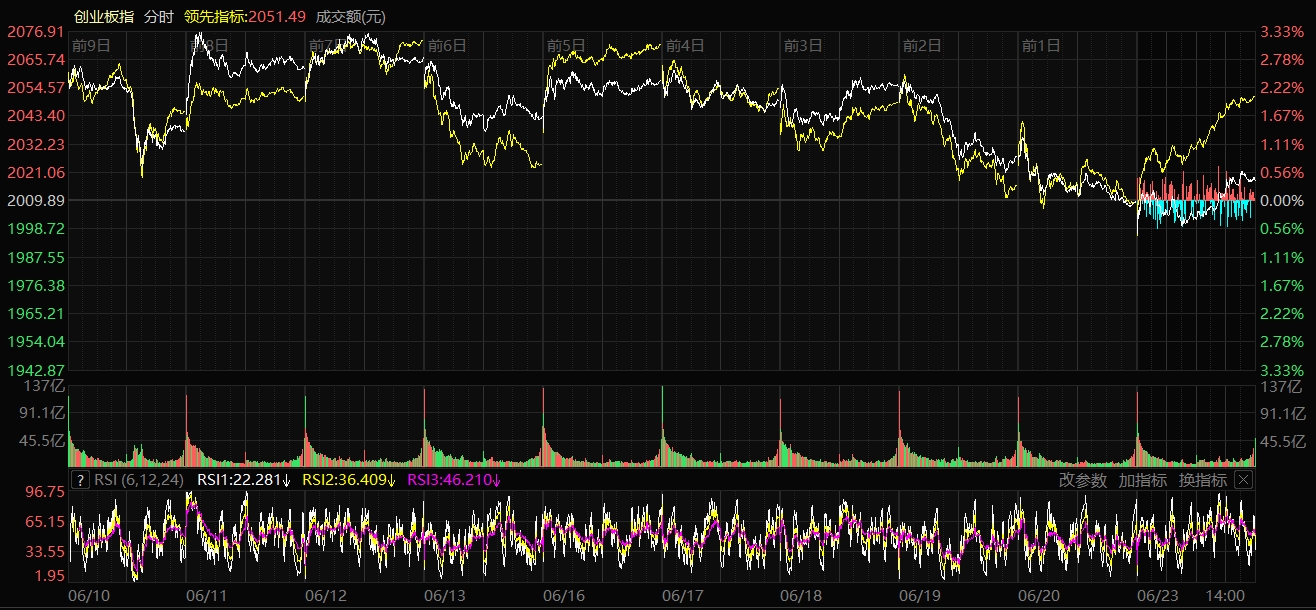
Task: Click the RSI help question mark icon
Action: (x=81, y=480)
